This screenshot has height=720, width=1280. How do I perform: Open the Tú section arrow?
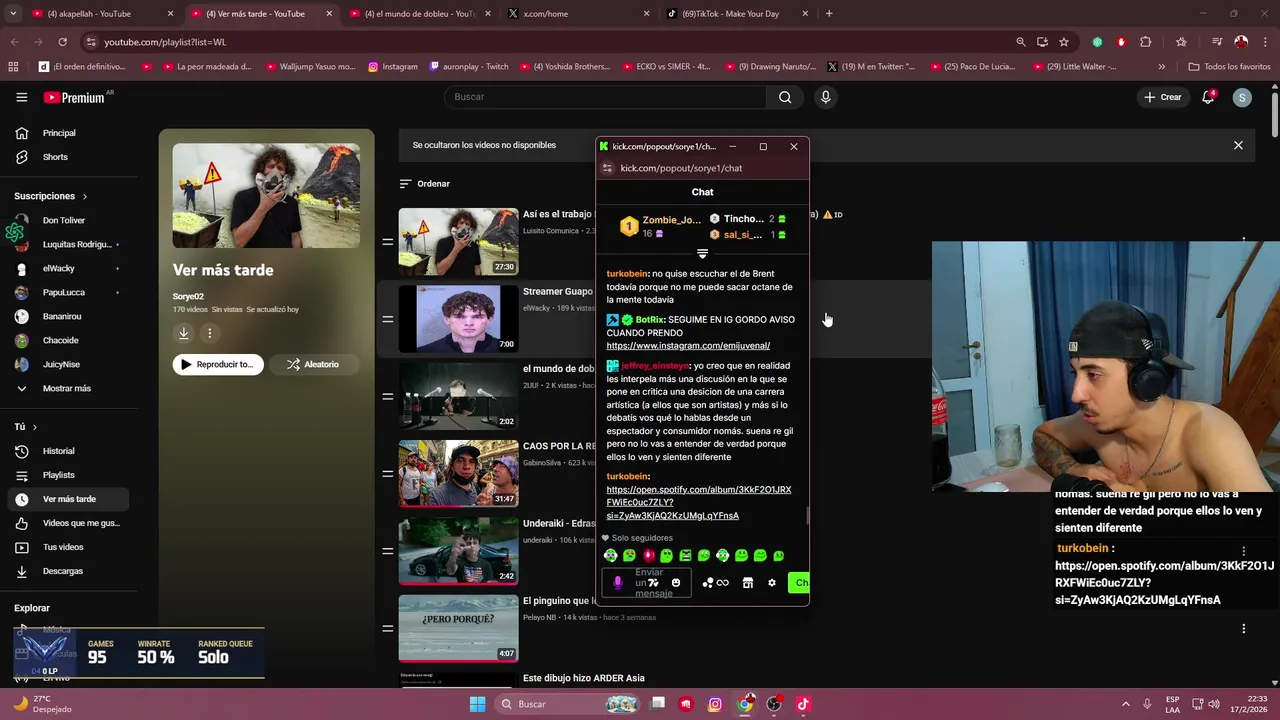tap(35, 427)
